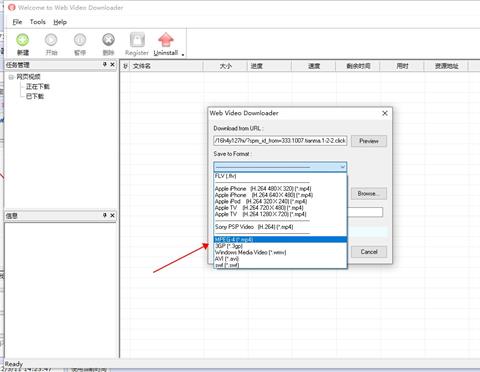The width and height of the screenshot is (480, 372).
Task: Click the Uninstall red arrow icon
Action: [166, 40]
